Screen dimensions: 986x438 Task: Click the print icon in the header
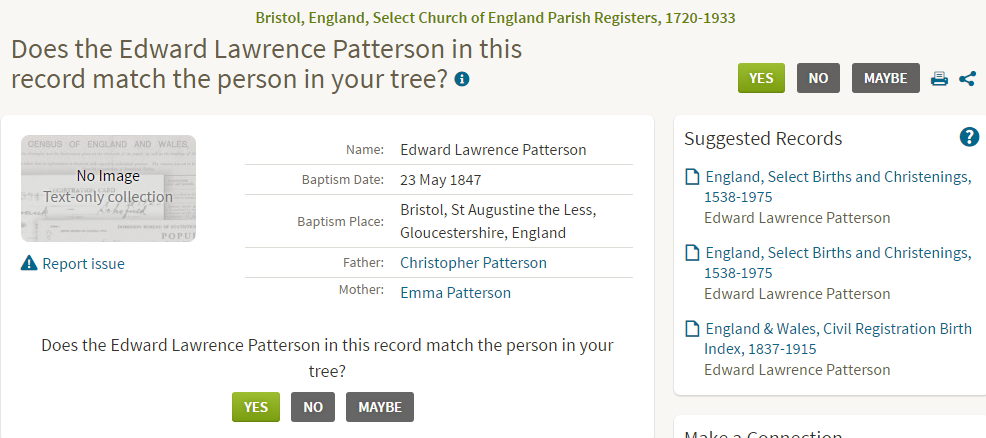[x=939, y=79]
